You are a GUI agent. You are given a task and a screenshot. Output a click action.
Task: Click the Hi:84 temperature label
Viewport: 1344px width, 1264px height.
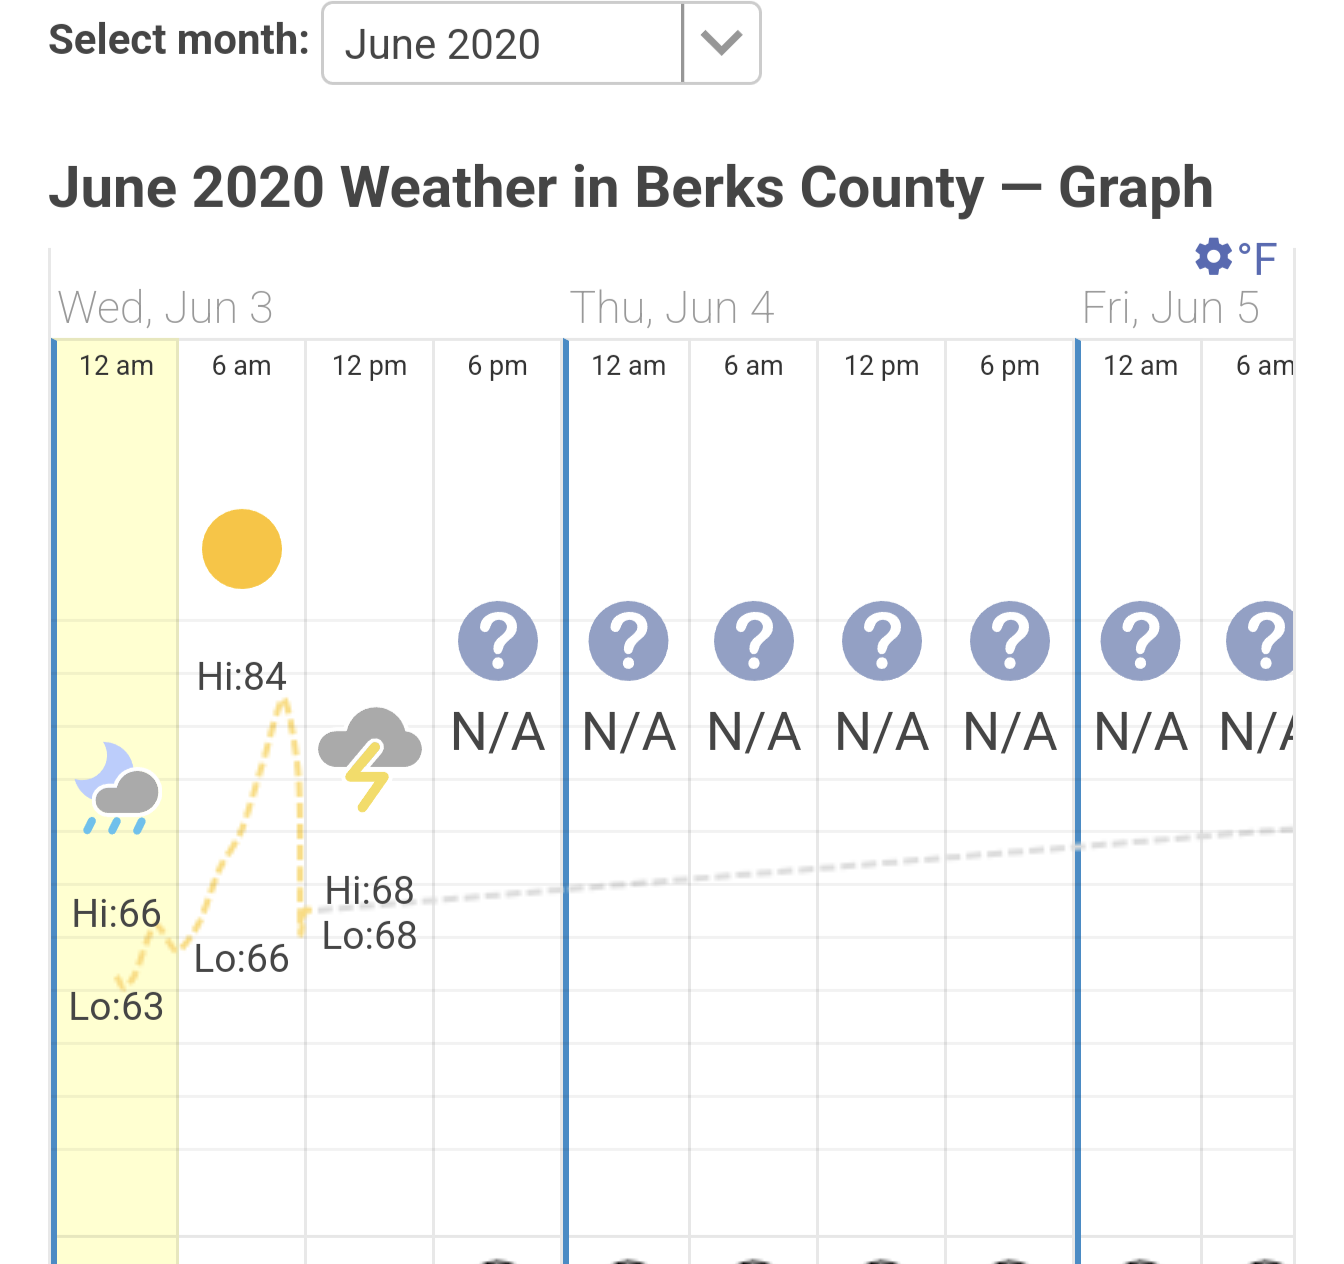tap(242, 677)
